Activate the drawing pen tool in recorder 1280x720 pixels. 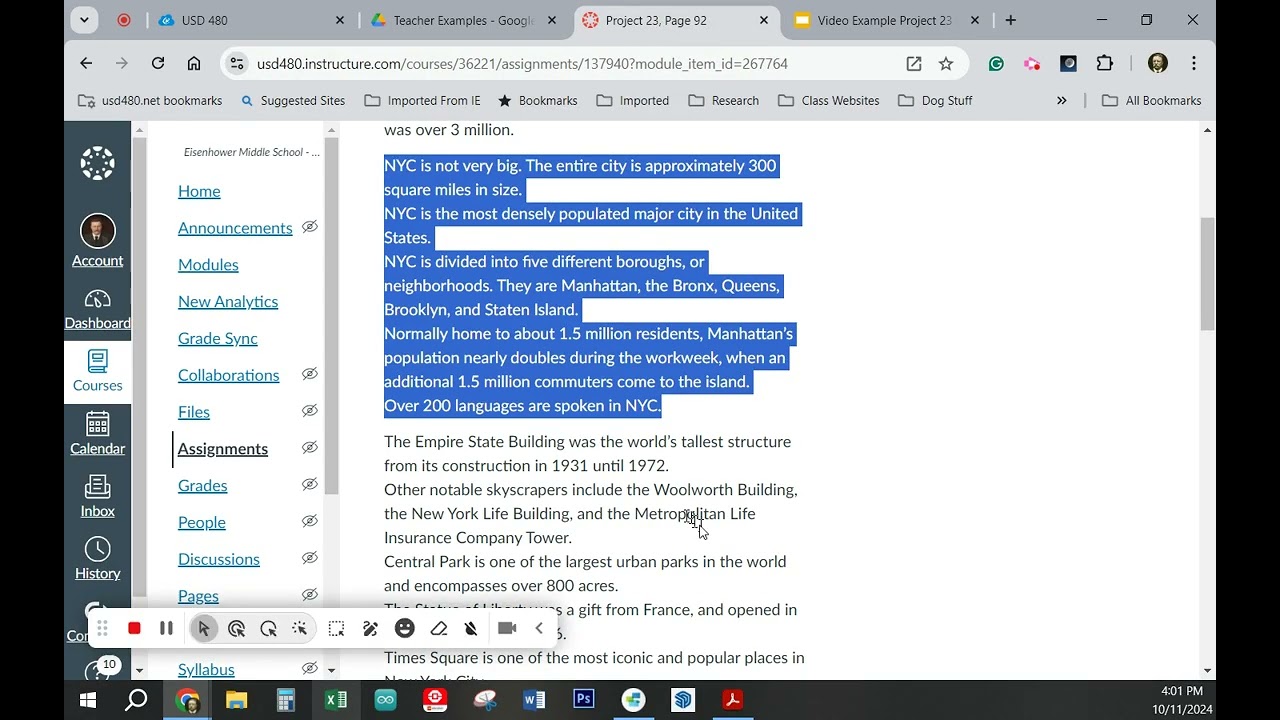tap(370, 628)
